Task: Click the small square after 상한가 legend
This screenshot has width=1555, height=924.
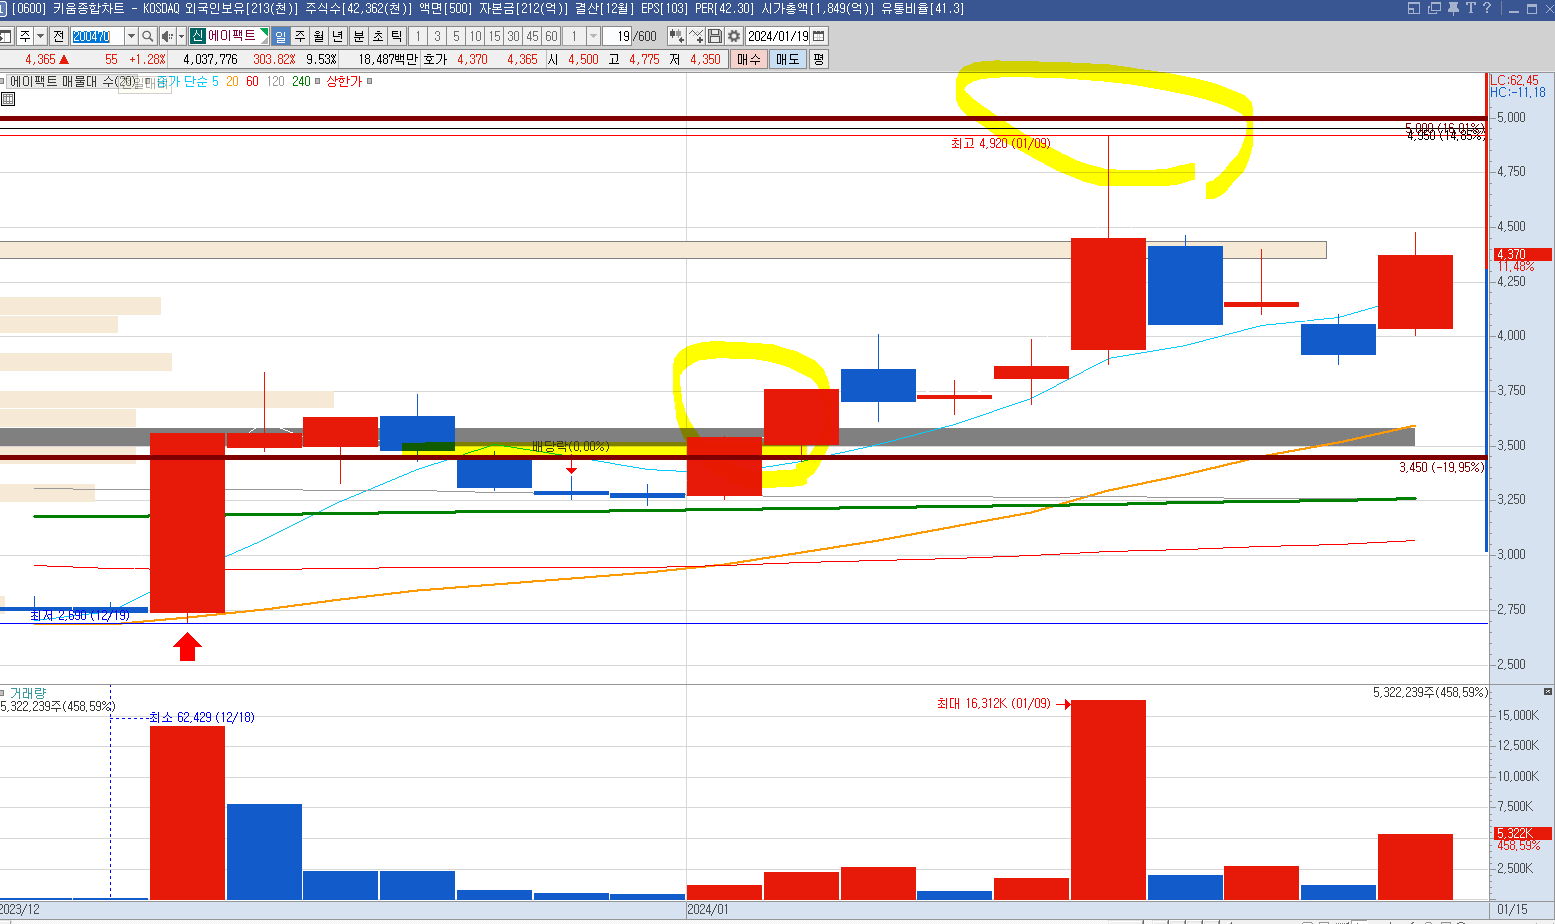Action: pos(370,81)
